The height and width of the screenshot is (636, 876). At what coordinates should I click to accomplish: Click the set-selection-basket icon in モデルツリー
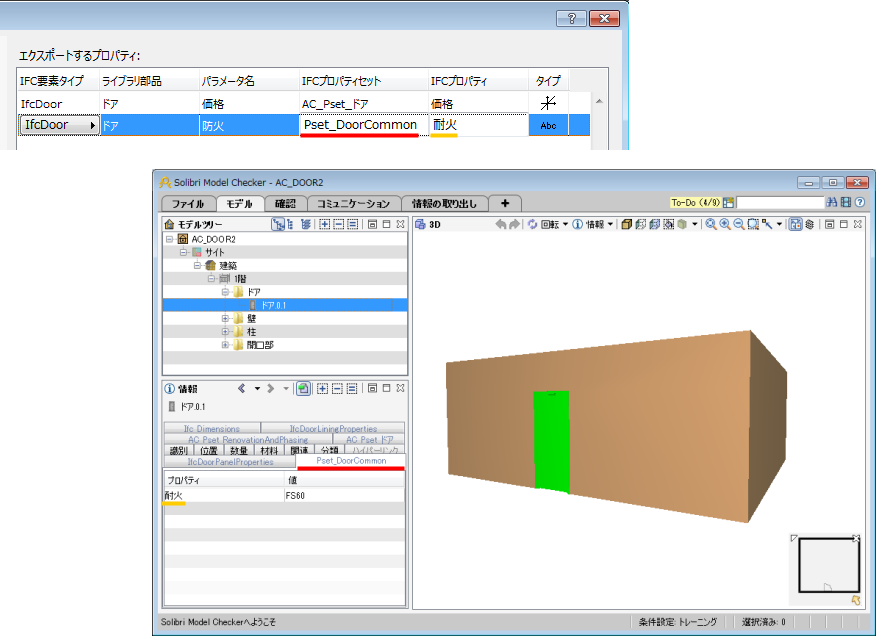[x=353, y=224]
